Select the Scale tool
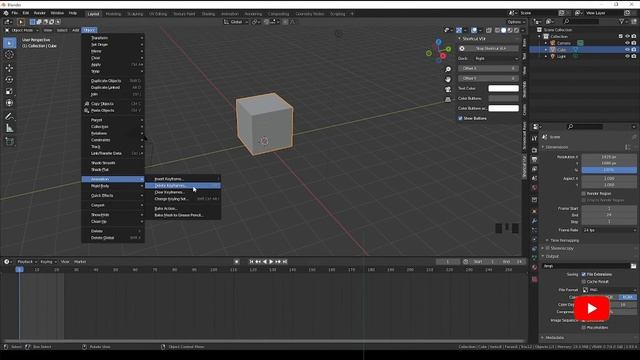The height and width of the screenshot is (360, 640). point(9,91)
